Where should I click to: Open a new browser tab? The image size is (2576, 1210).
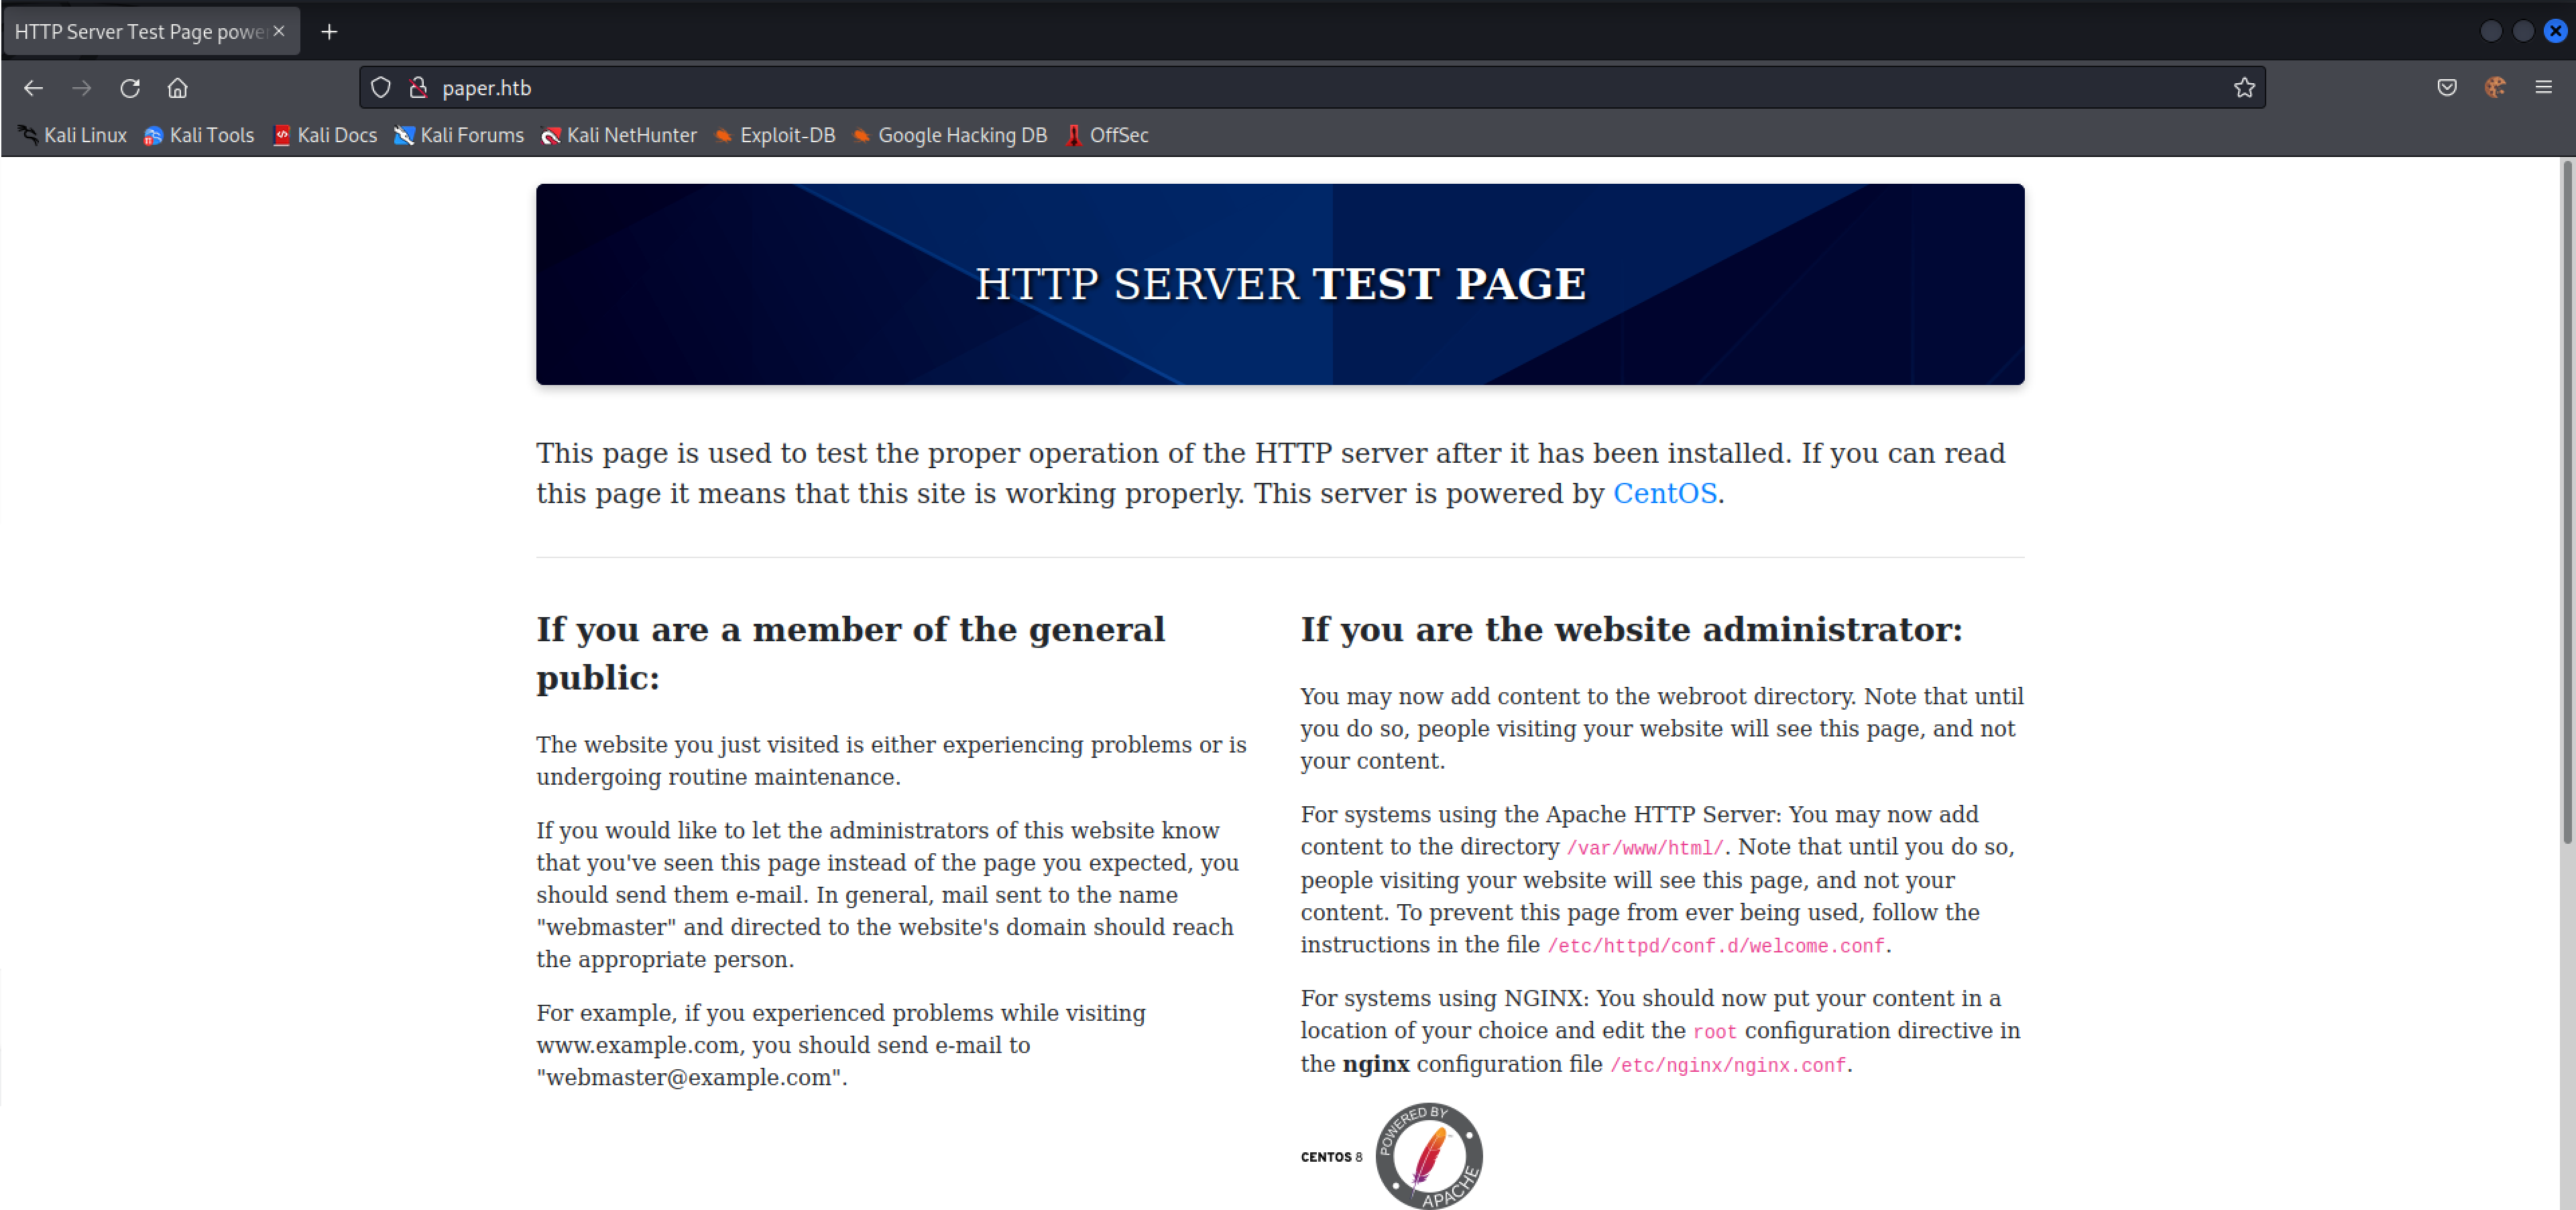pyautogui.click(x=329, y=31)
